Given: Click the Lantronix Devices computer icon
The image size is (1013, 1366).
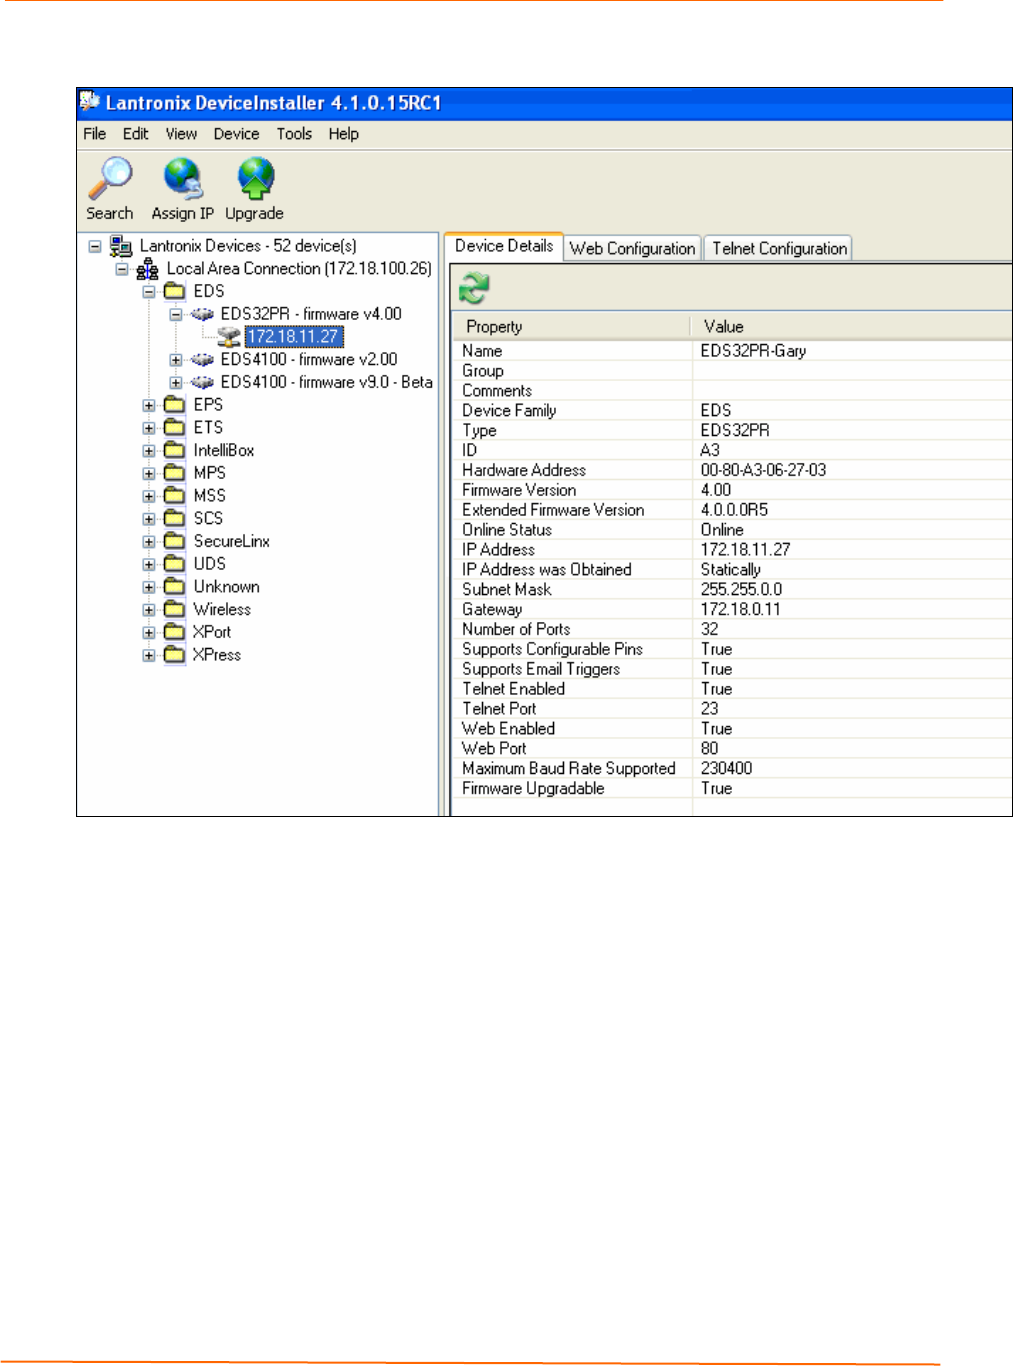Looking at the screenshot, I should [121, 246].
